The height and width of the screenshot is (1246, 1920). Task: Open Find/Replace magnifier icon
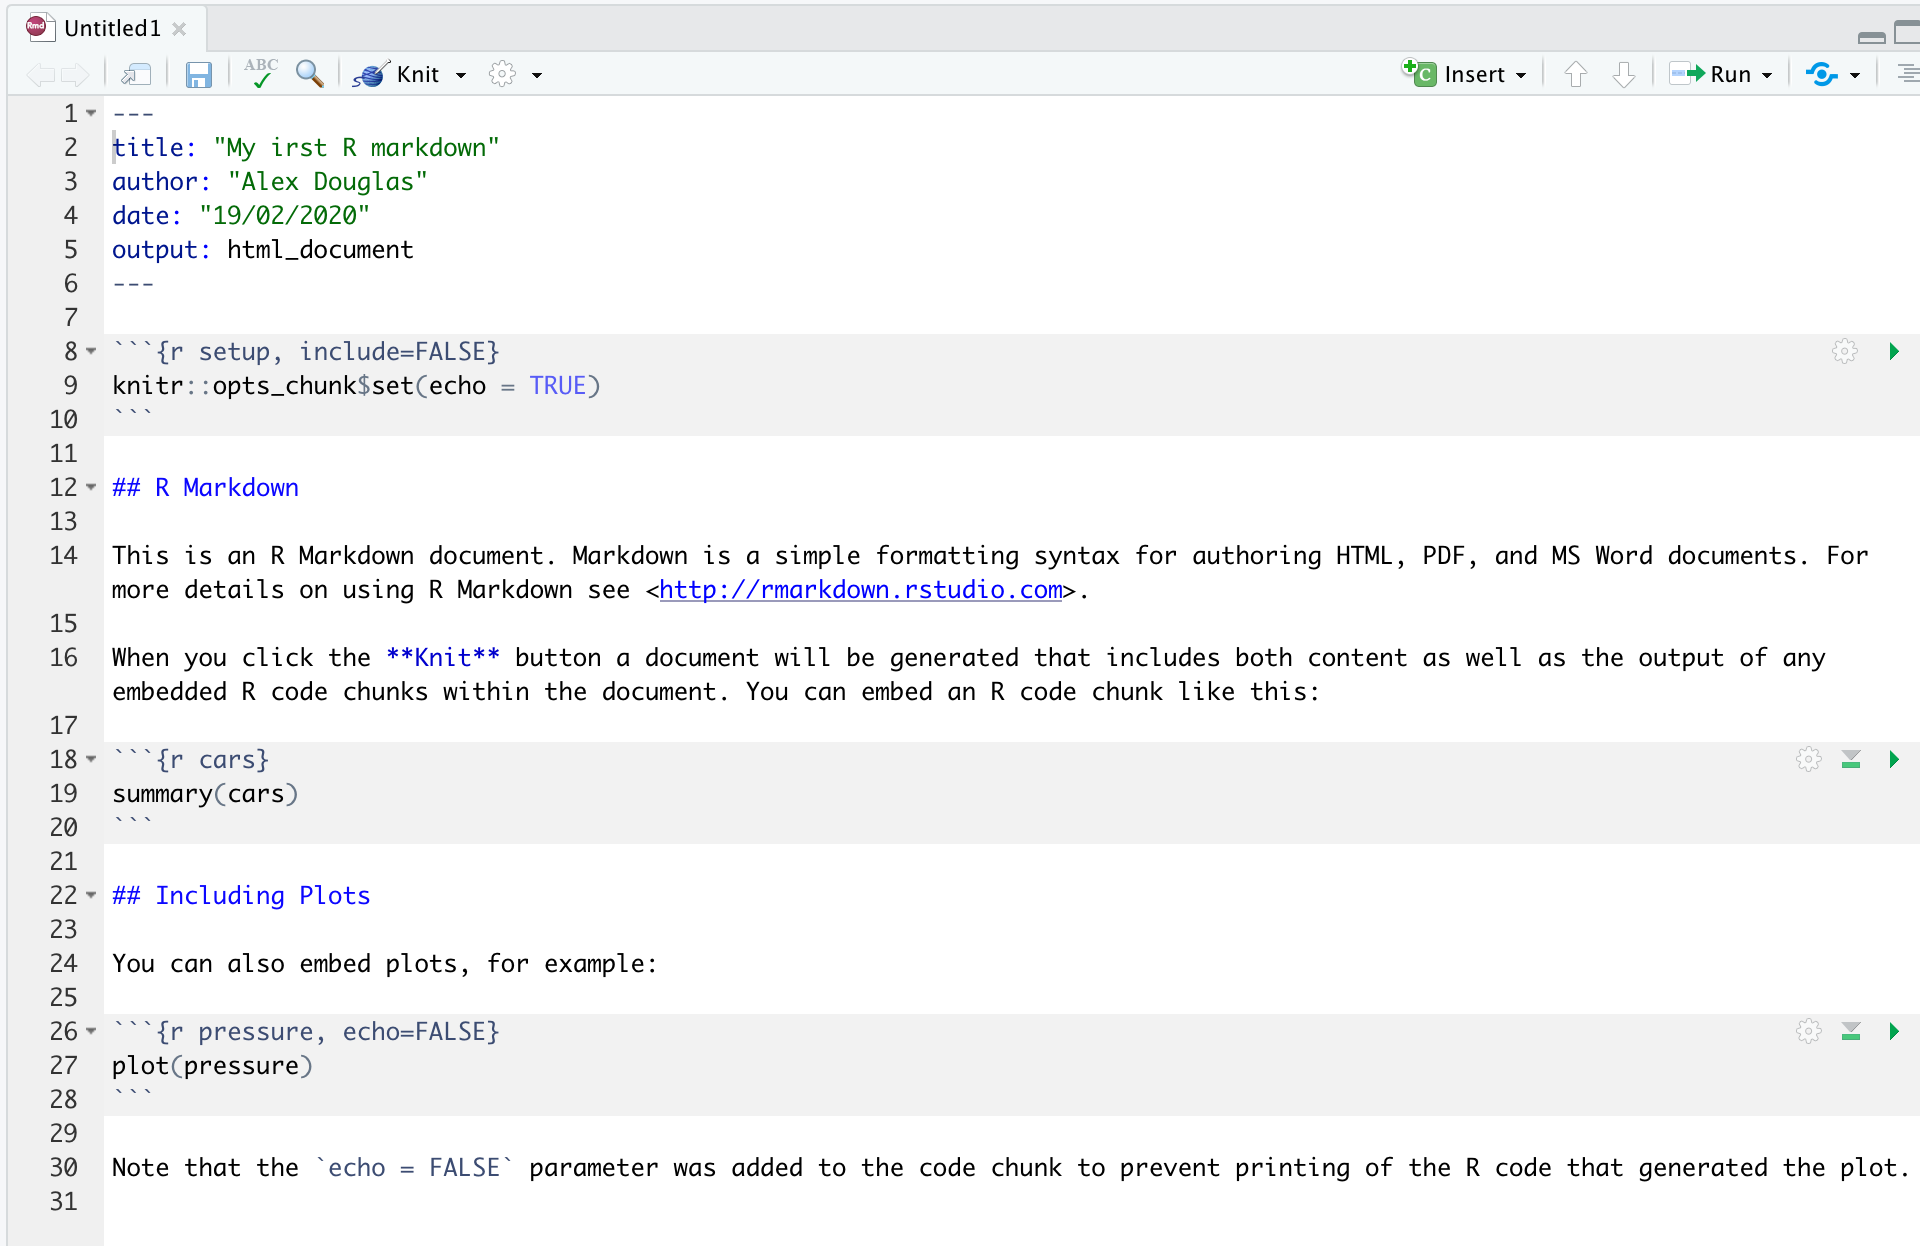point(310,73)
